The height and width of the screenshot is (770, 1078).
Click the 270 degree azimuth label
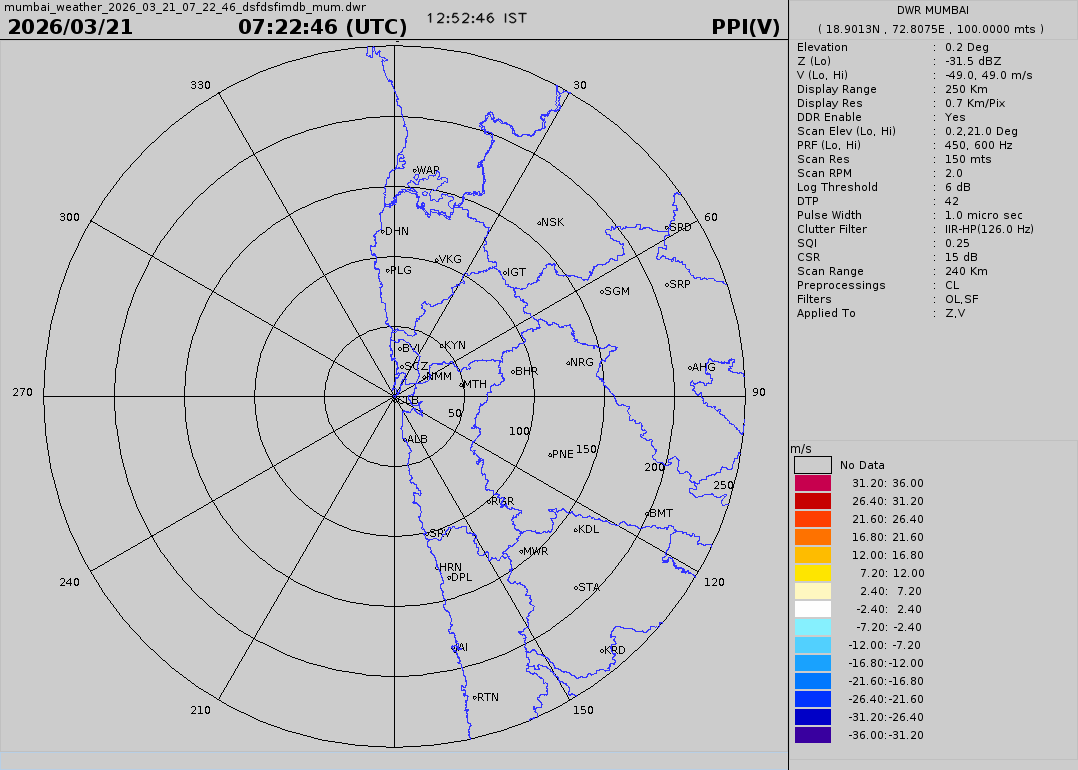(x=22, y=392)
